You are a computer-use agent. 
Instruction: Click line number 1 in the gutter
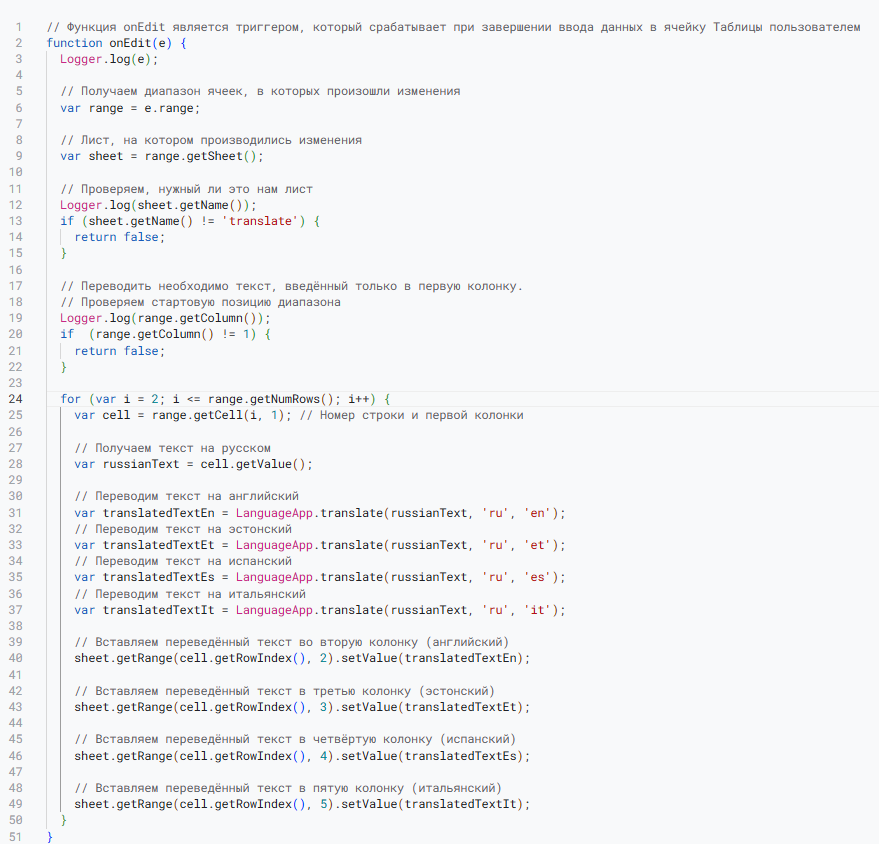(x=18, y=27)
